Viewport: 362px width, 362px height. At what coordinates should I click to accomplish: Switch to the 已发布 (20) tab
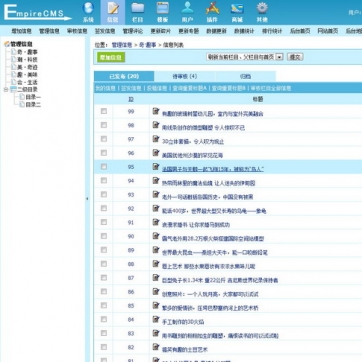pos(124,76)
